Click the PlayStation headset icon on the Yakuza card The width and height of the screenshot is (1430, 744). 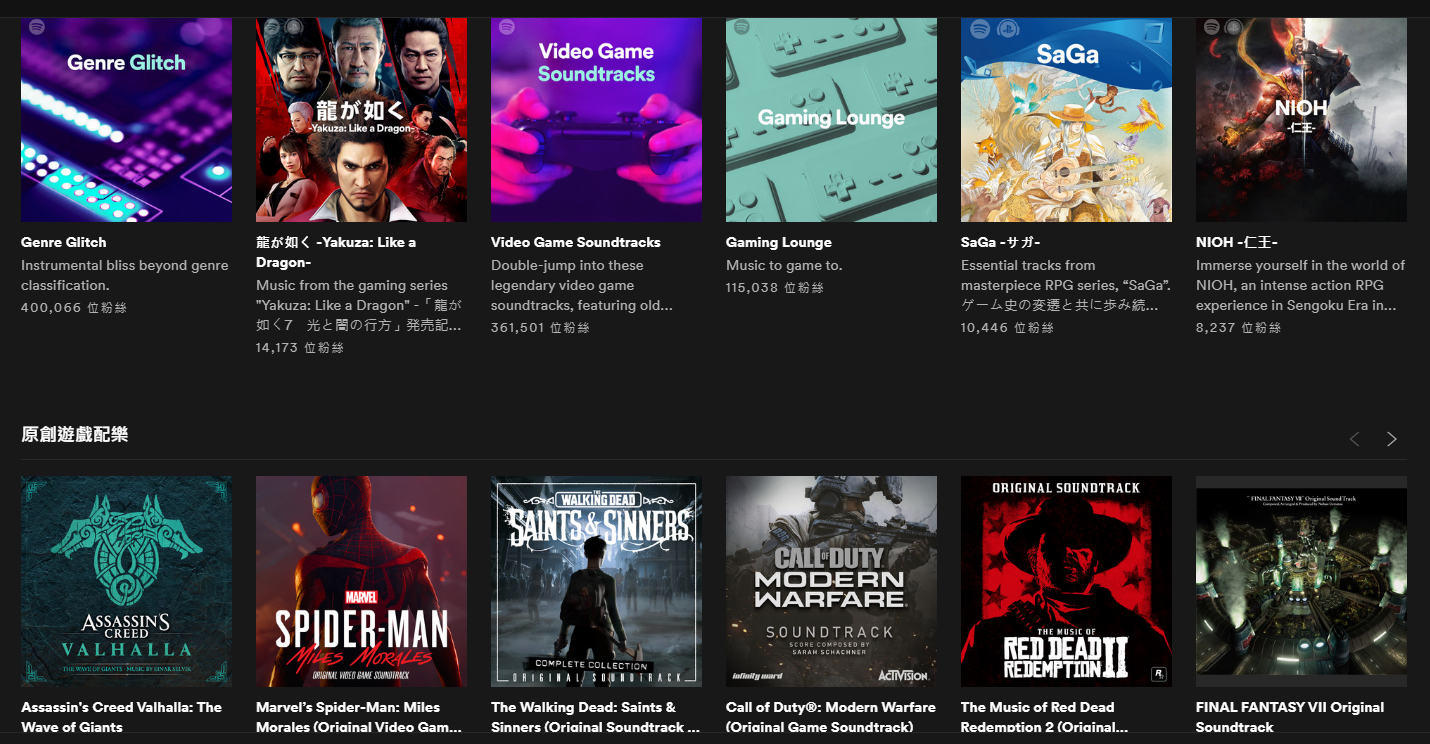[x=294, y=27]
